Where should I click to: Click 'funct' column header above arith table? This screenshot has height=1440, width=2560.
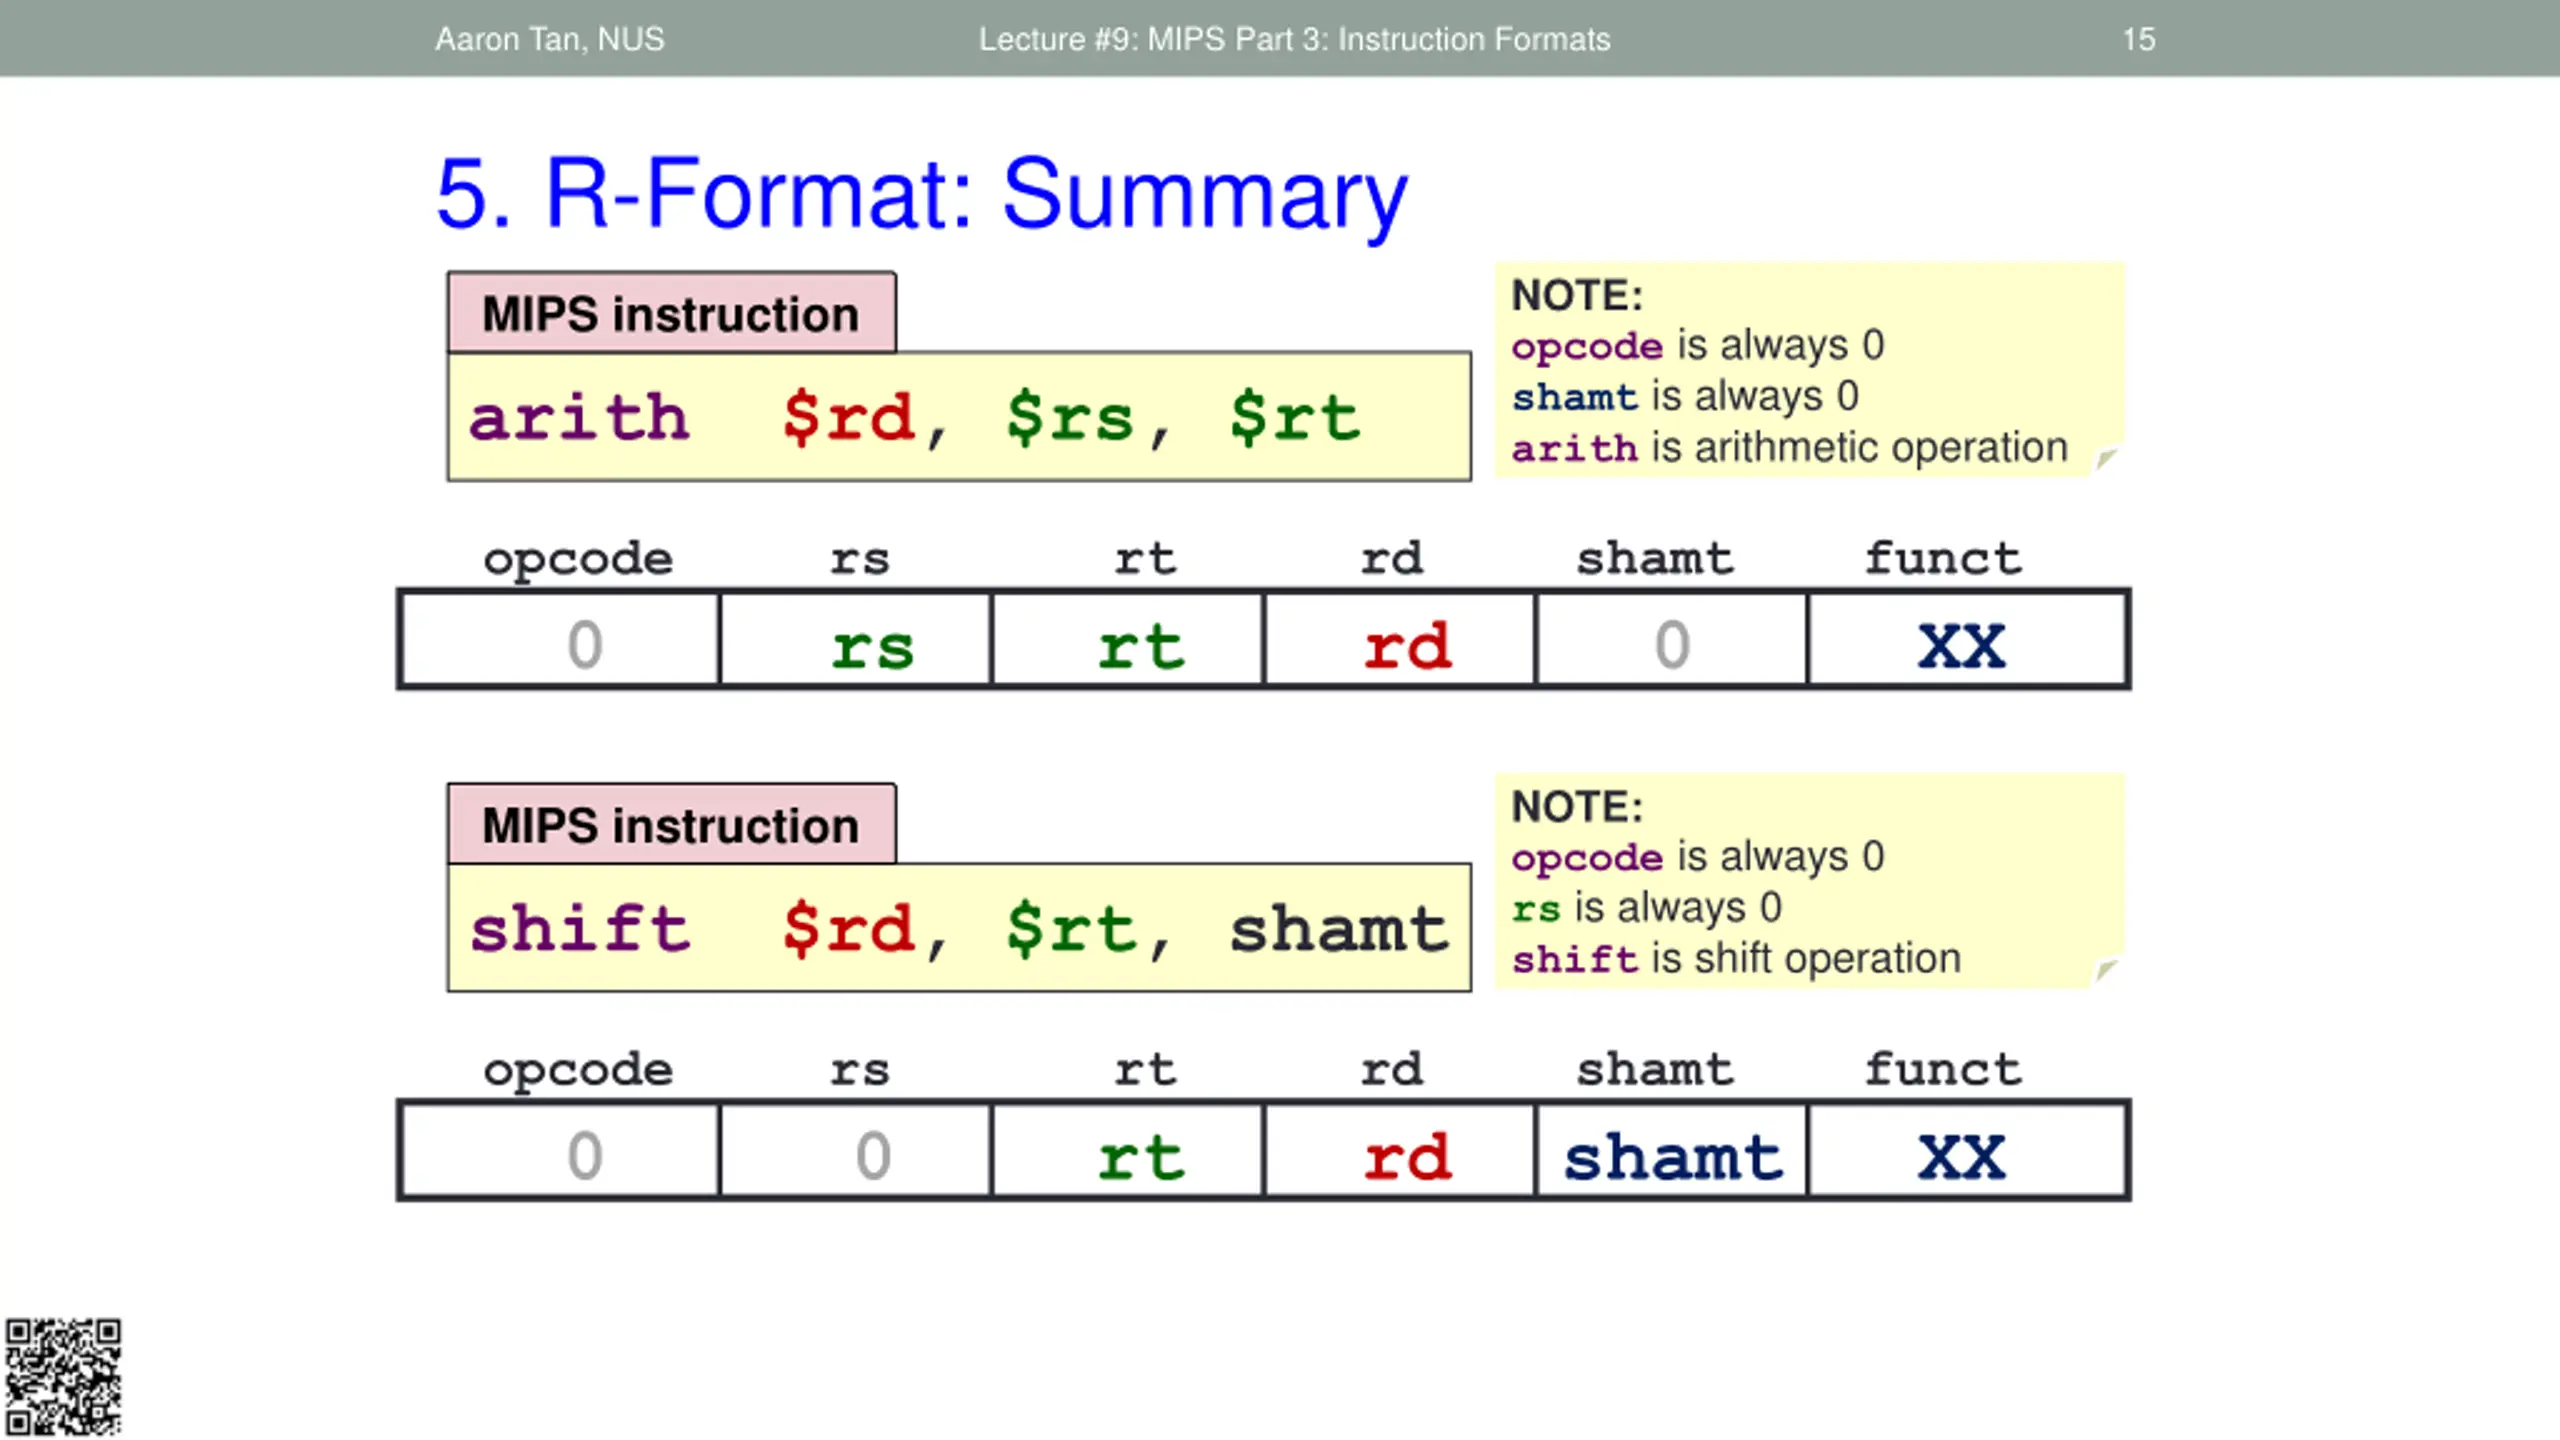tap(1942, 558)
